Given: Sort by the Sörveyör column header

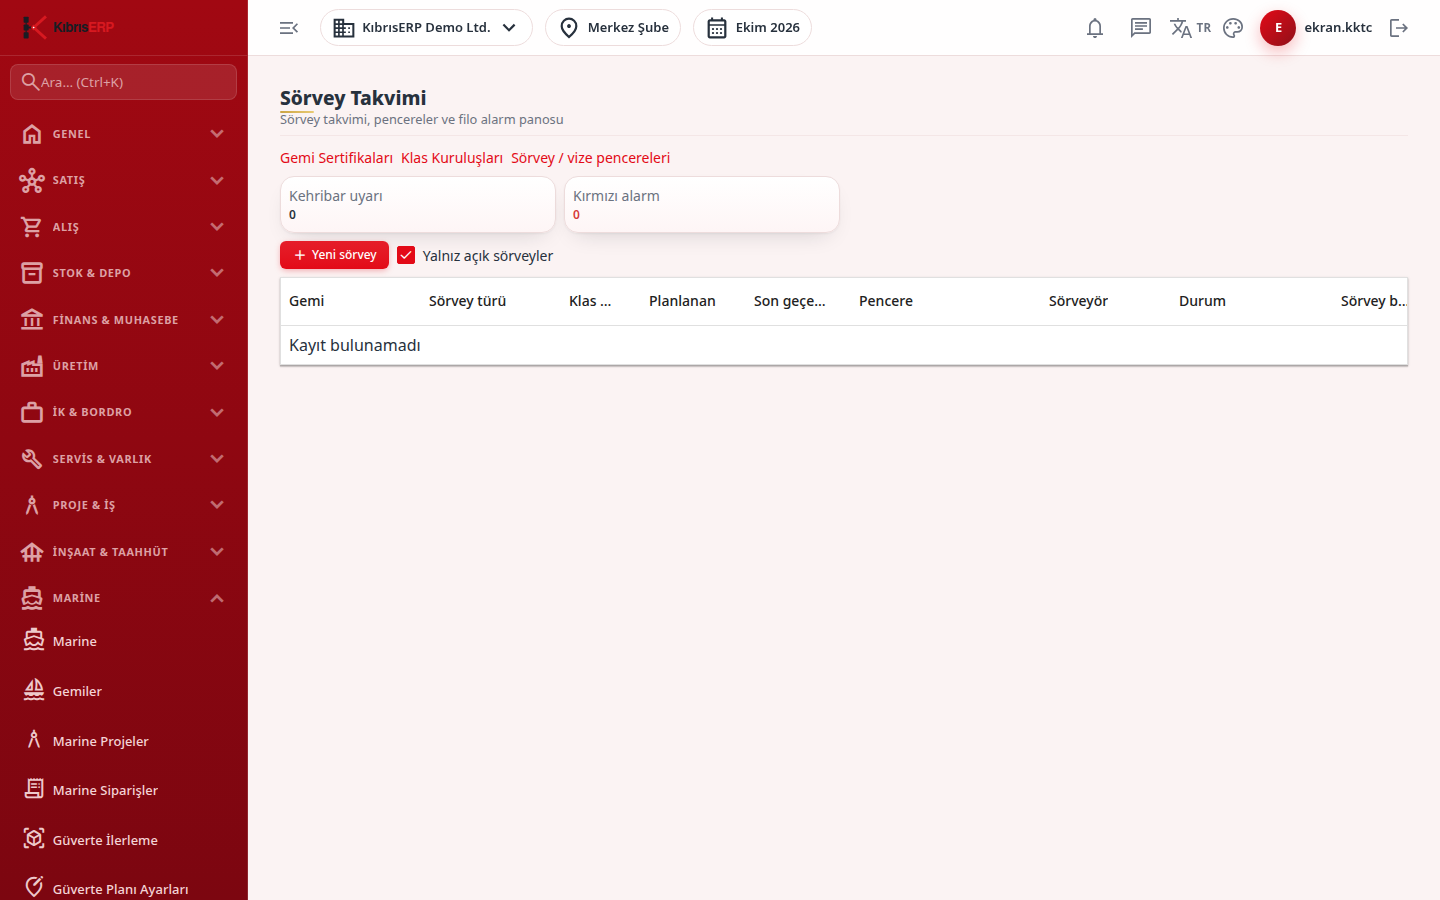Looking at the screenshot, I should coord(1078,301).
